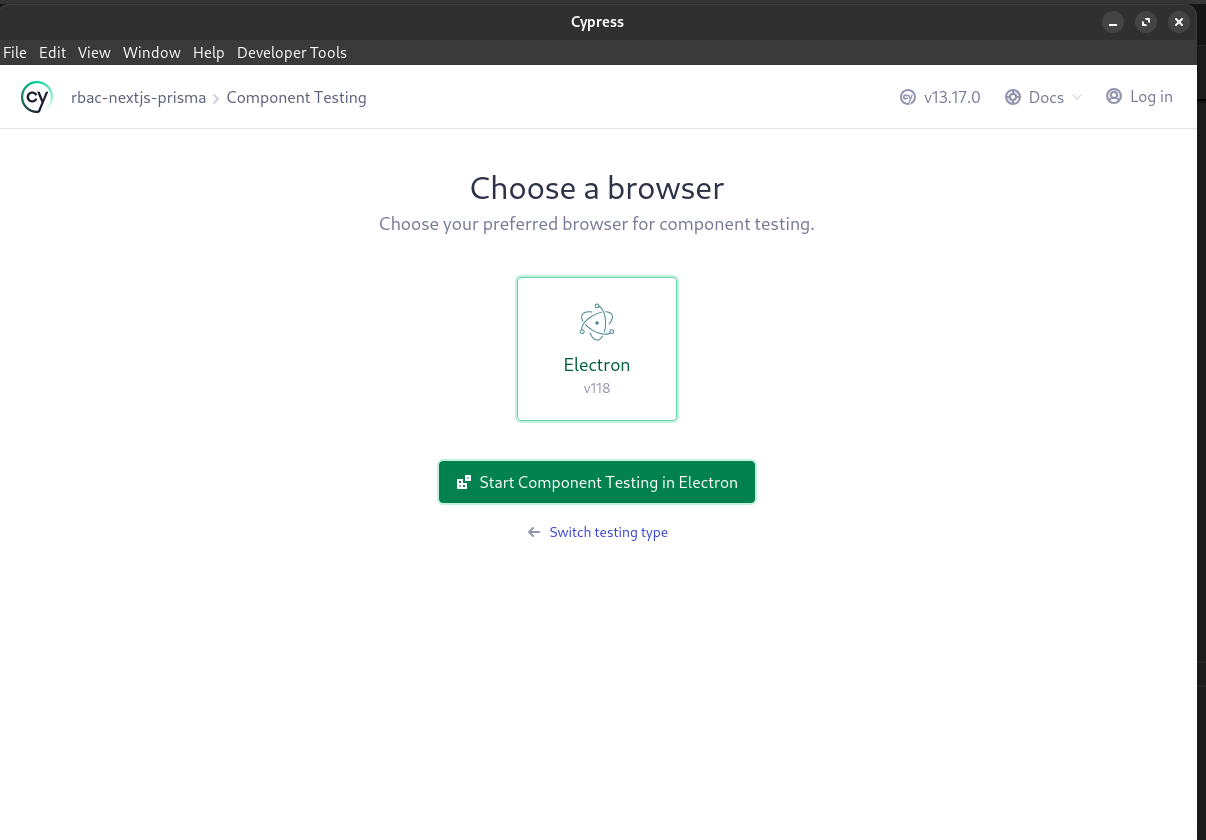Follow the Switch testing type link

(609, 532)
